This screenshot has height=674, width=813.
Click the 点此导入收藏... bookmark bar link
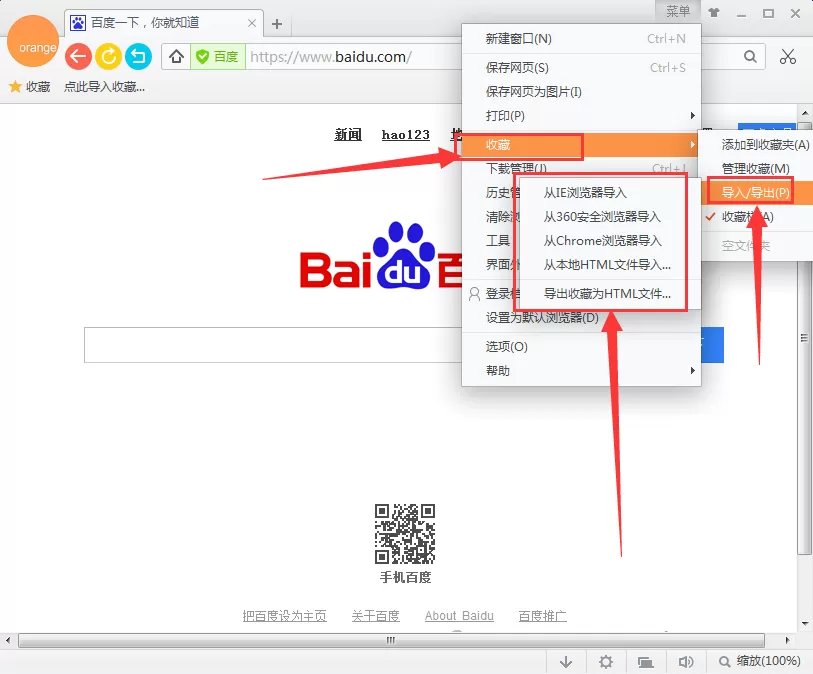click(x=104, y=87)
